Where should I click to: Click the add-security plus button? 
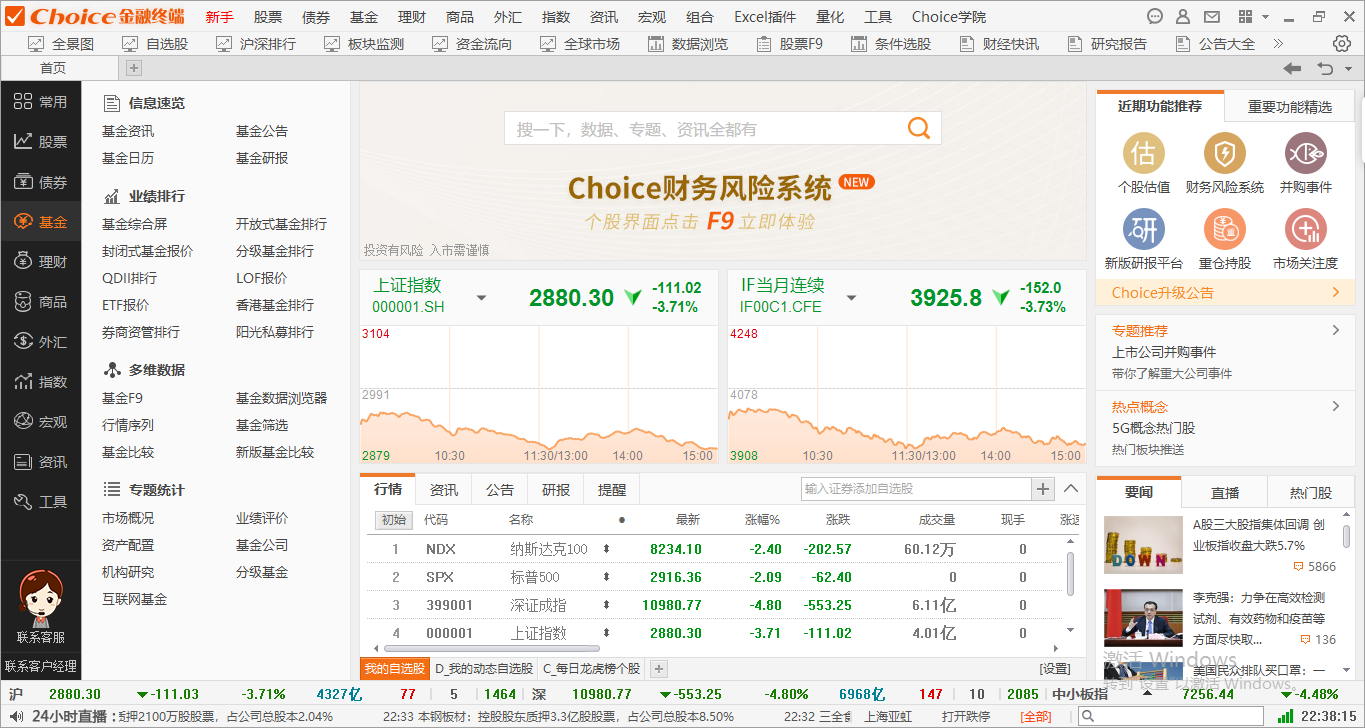click(x=1043, y=489)
